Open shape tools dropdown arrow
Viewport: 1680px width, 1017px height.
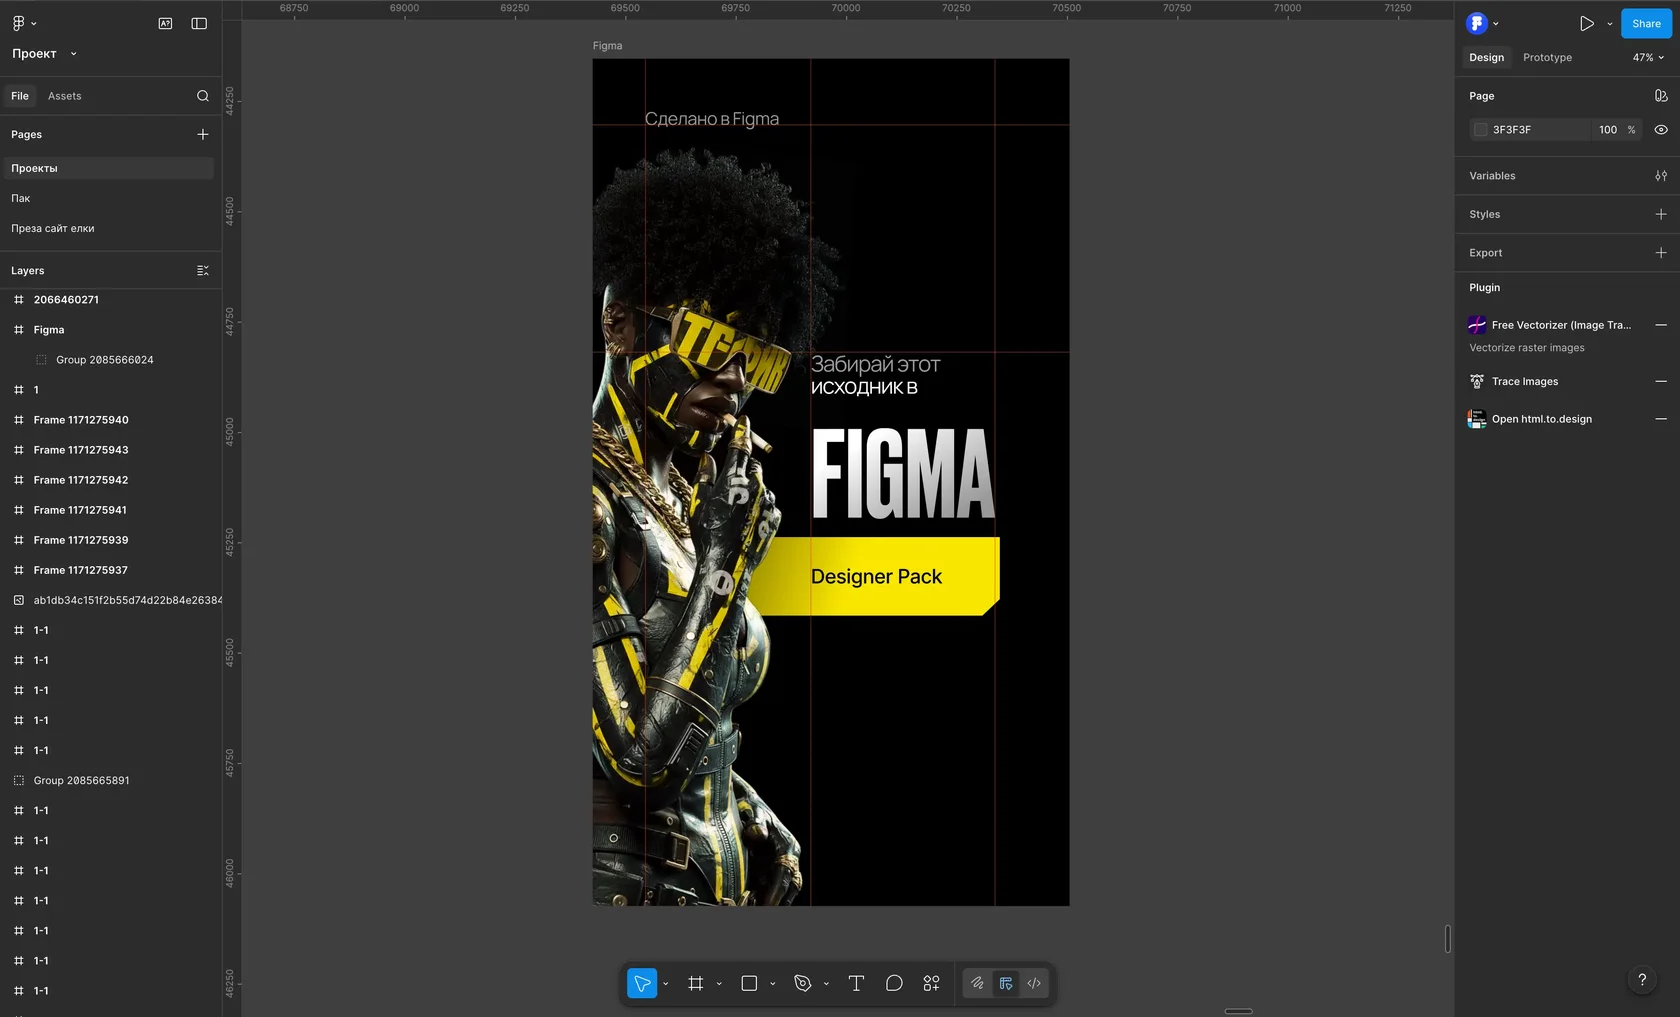(773, 984)
